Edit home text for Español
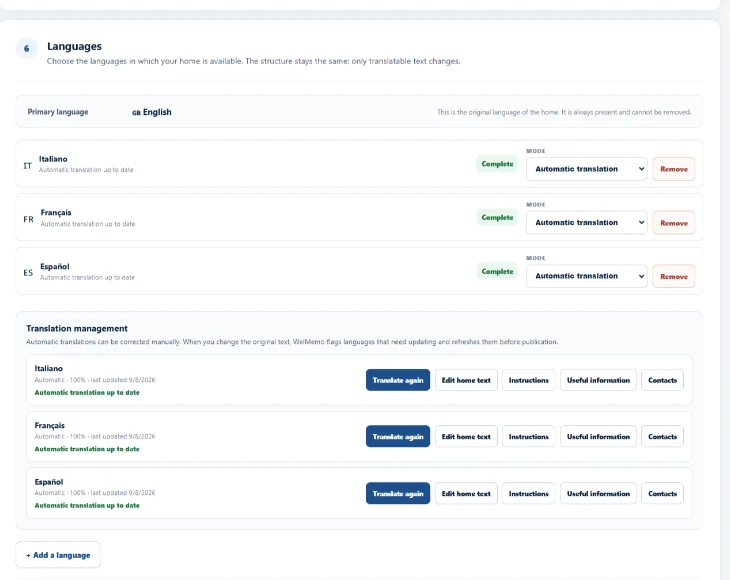730x580 pixels. 466,493
